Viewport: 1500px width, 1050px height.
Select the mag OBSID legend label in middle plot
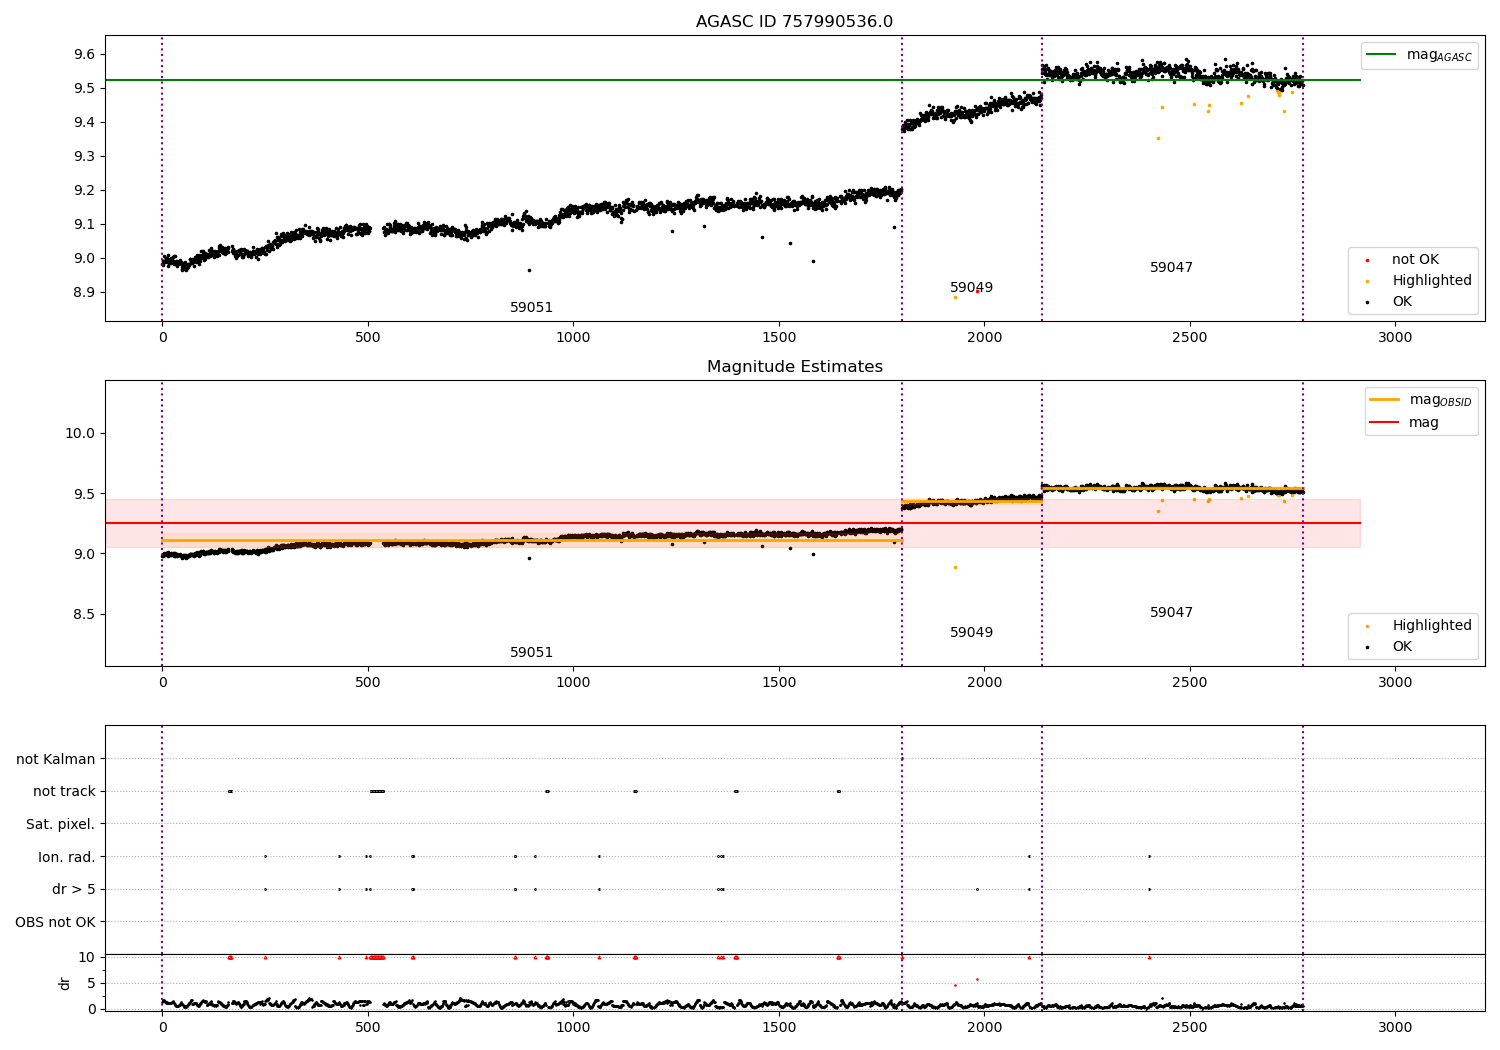click(x=1440, y=400)
